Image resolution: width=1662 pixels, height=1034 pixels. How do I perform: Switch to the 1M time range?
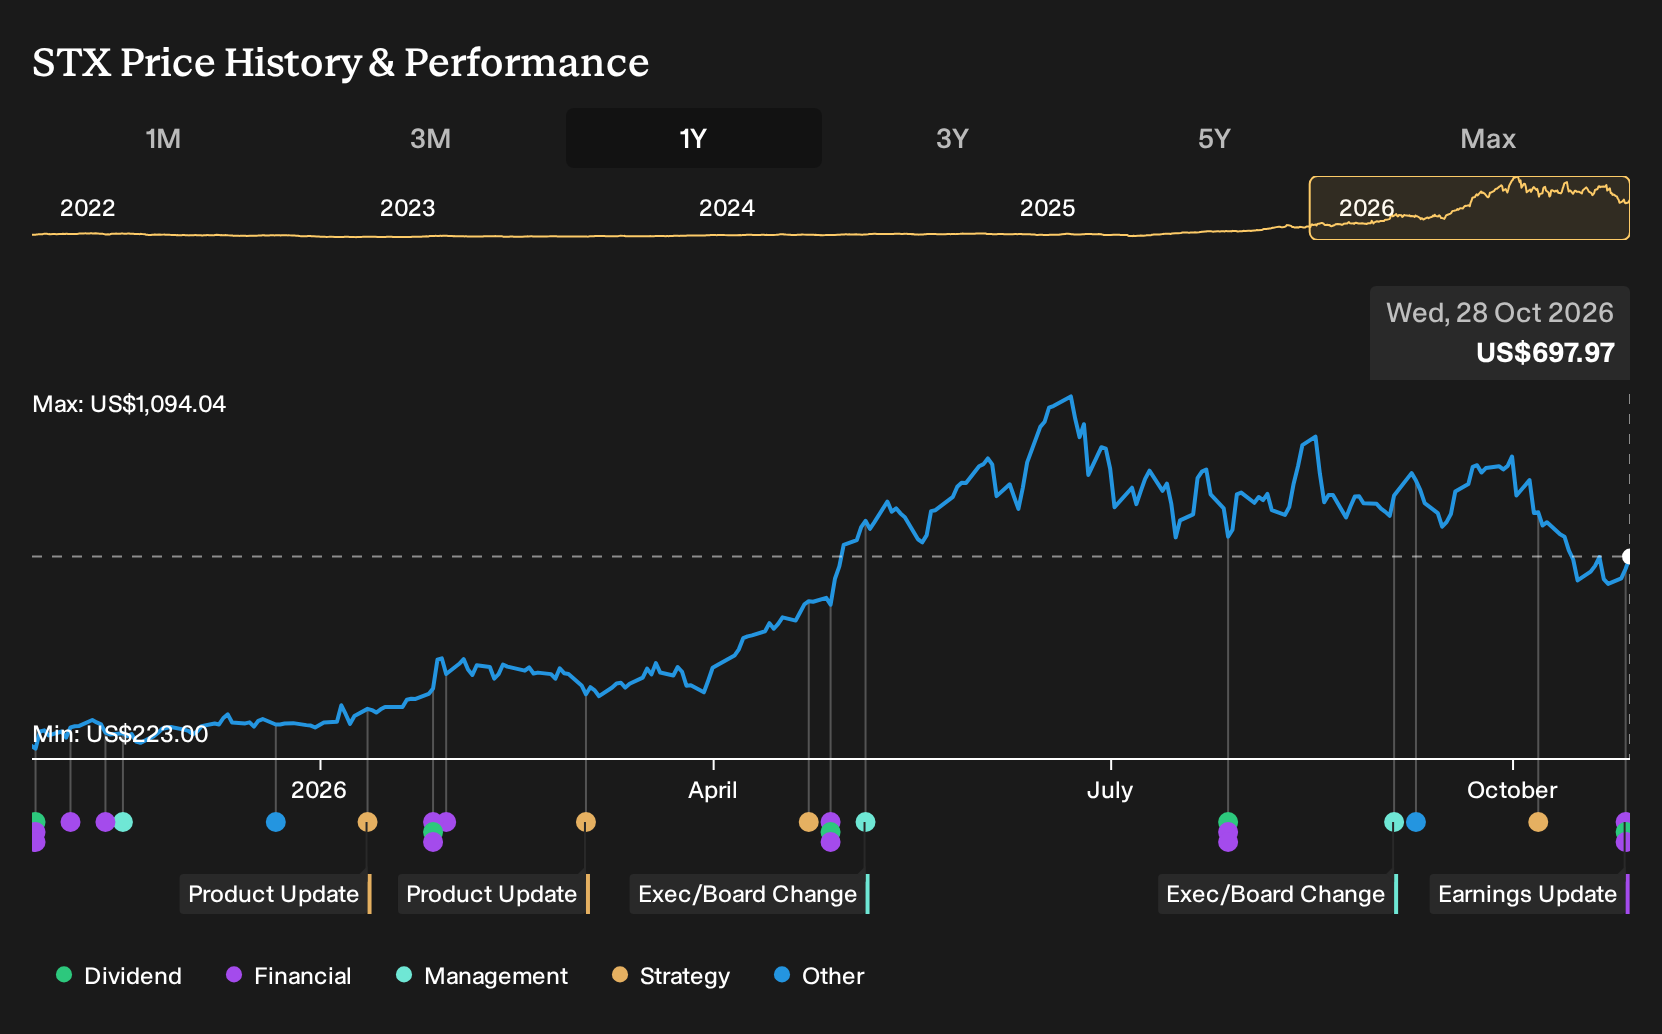[163, 138]
